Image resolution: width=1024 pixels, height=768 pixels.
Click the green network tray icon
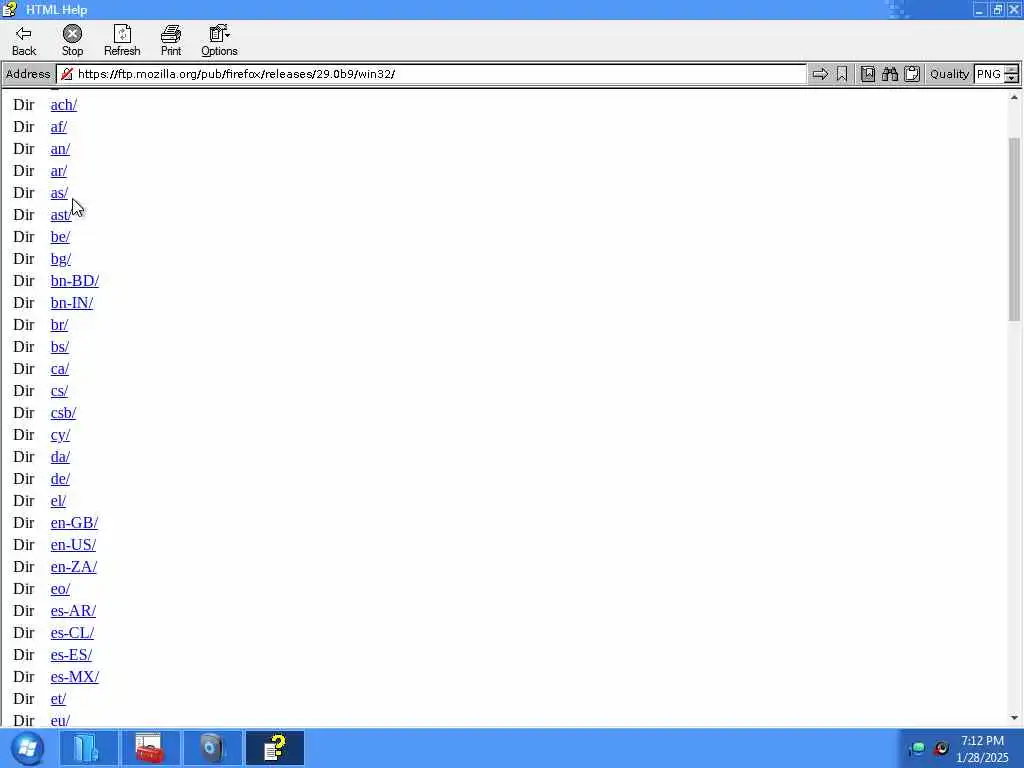(918, 748)
